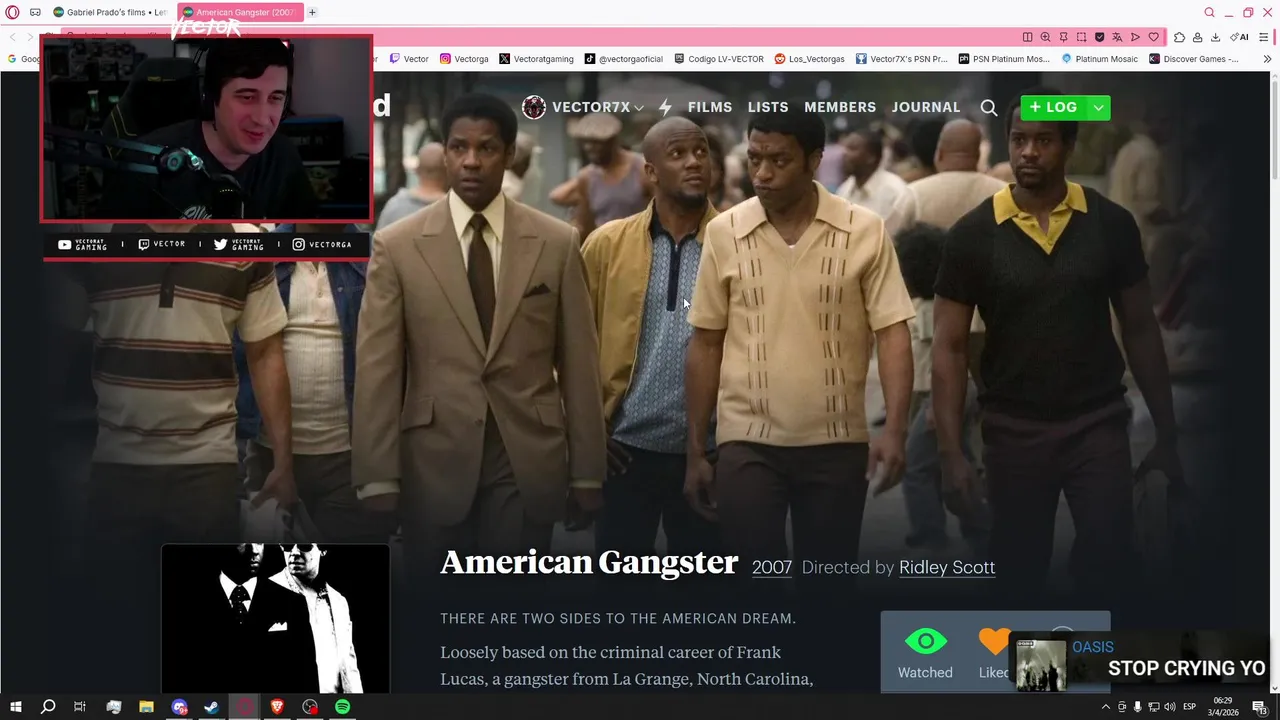
Task: Open the Discover Games bookmark
Action: click(x=1193, y=59)
